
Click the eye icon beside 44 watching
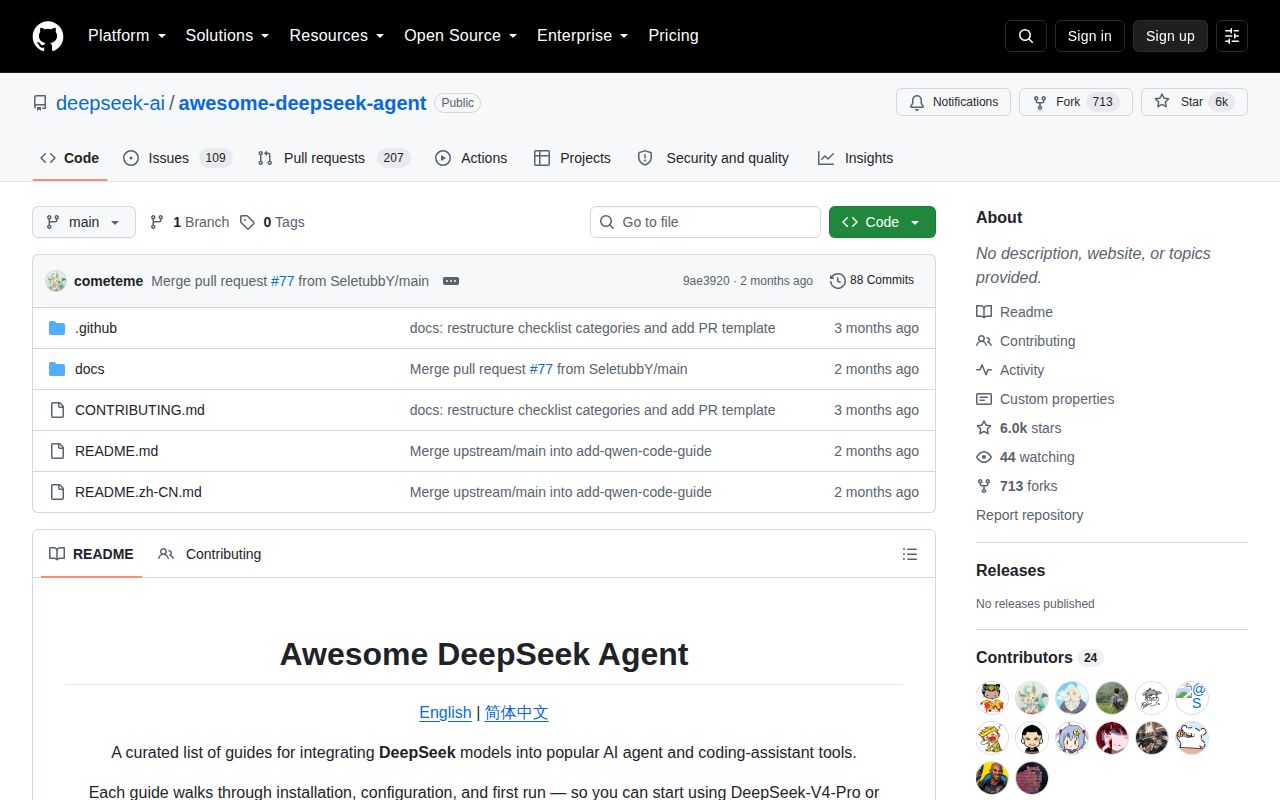(x=984, y=457)
